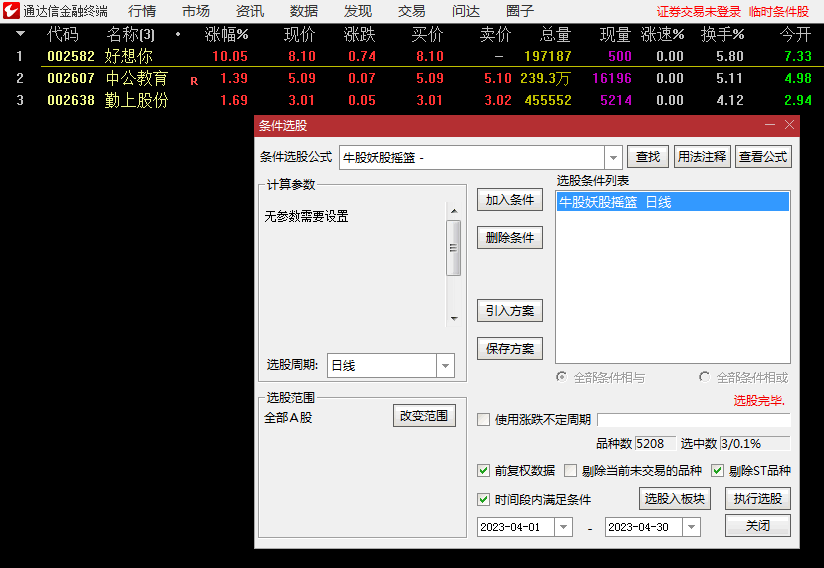Click the 加入条件 button
The height and width of the screenshot is (568, 824).
pos(510,200)
